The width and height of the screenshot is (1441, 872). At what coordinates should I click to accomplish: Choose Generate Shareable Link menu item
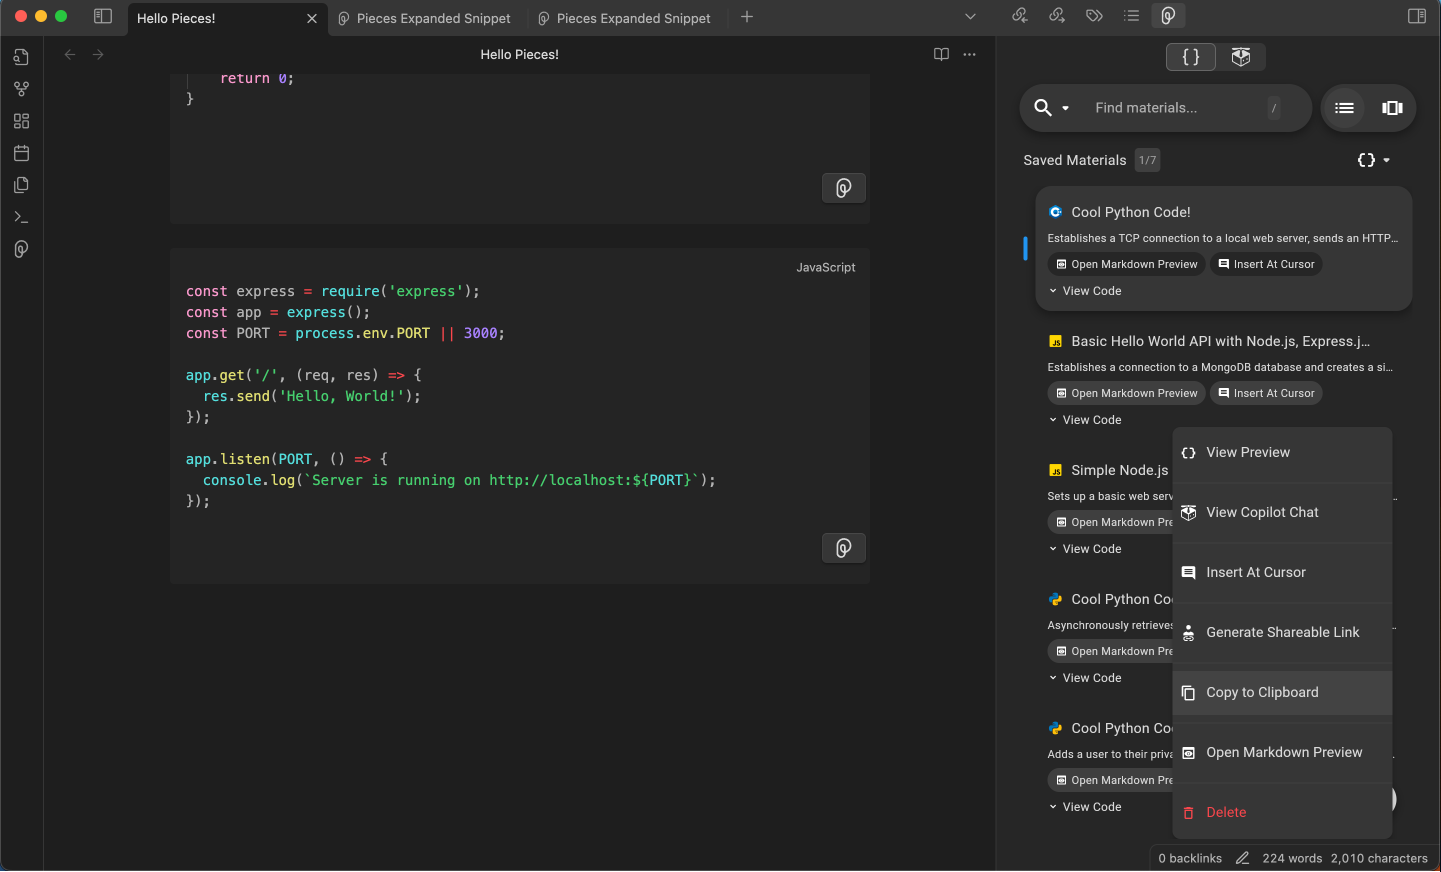pos(1282,633)
